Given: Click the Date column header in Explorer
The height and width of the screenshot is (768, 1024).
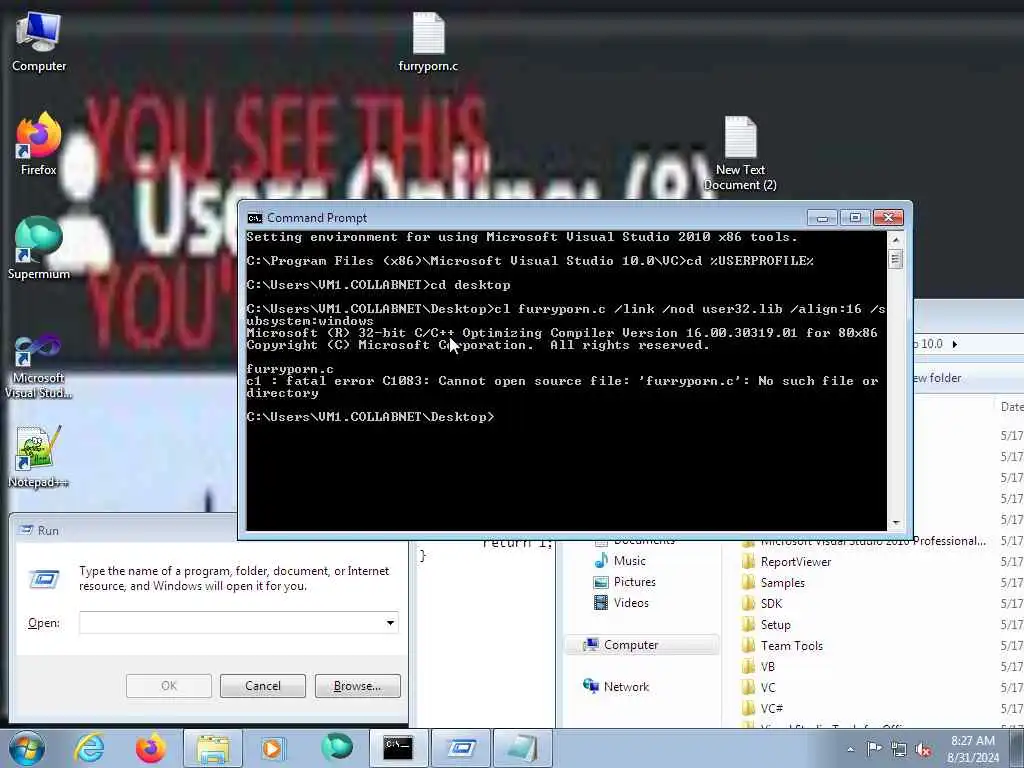Looking at the screenshot, I should 1012,406.
